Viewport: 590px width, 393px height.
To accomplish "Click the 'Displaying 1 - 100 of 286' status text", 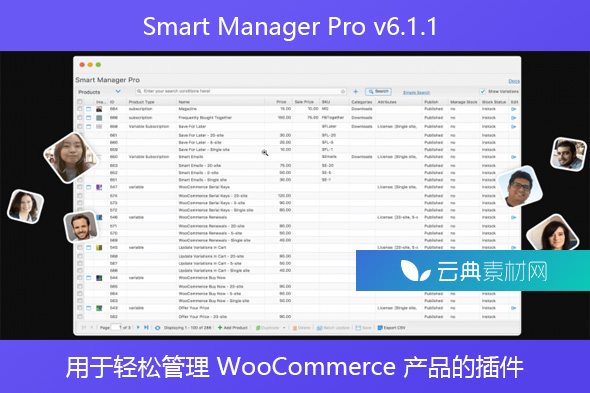I will coord(187,328).
